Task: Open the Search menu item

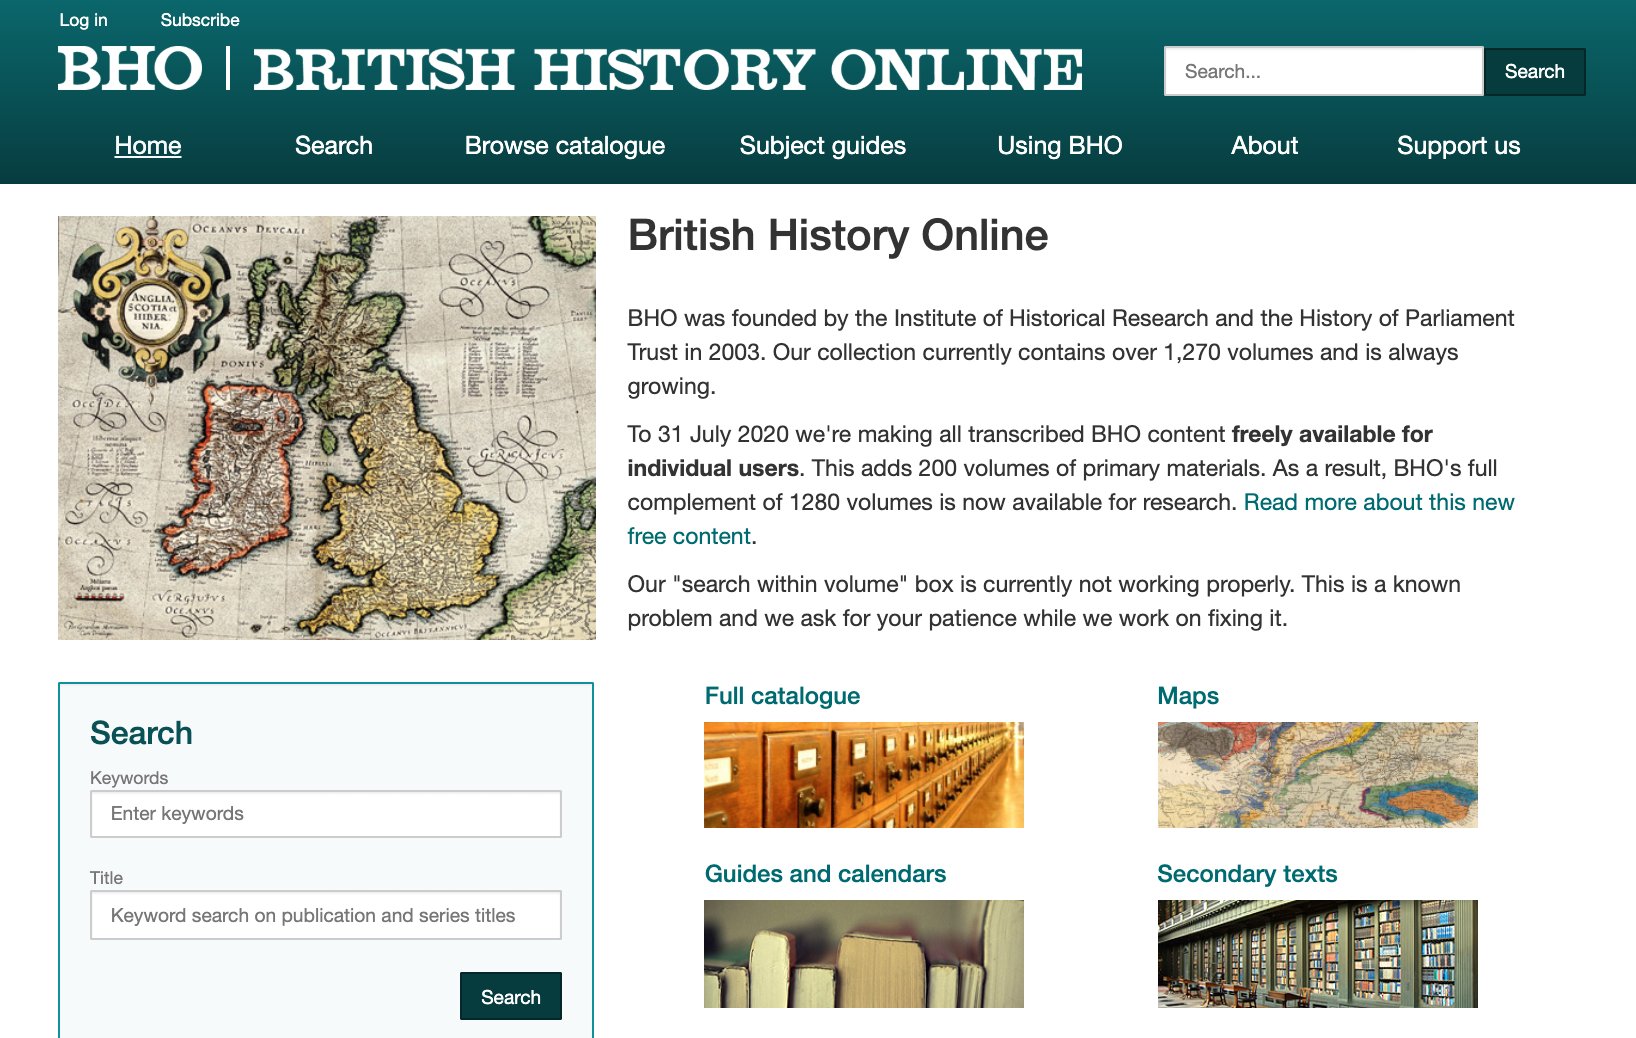Action: point(334,146)
